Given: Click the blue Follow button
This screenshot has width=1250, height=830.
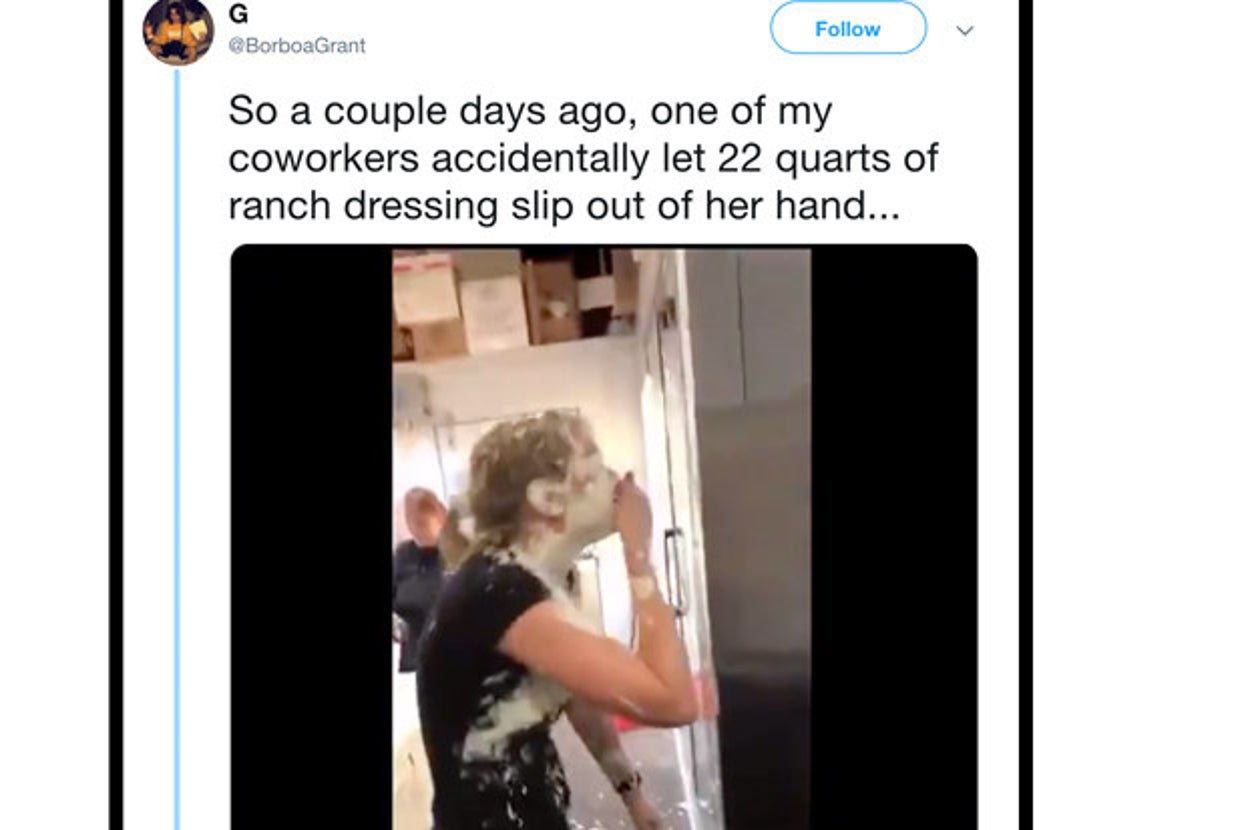Looking at the screenshot, I should (x=848, y=29).
